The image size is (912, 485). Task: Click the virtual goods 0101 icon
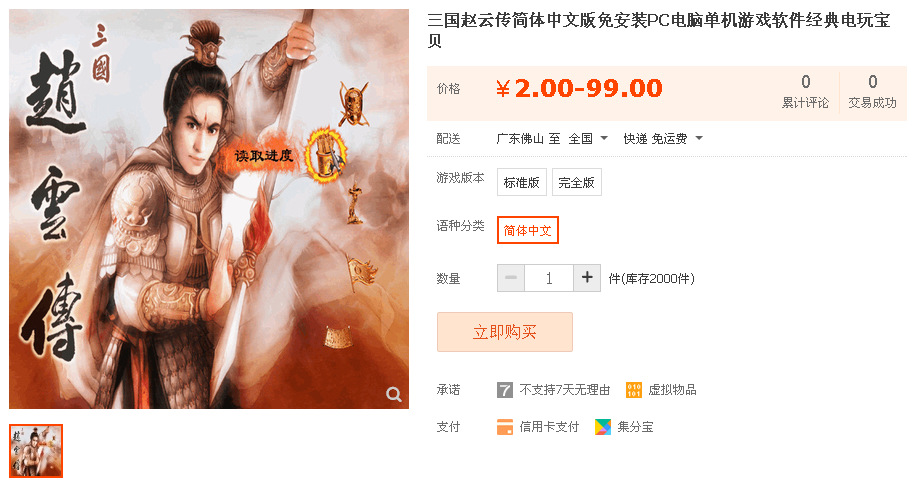[634, 390]
